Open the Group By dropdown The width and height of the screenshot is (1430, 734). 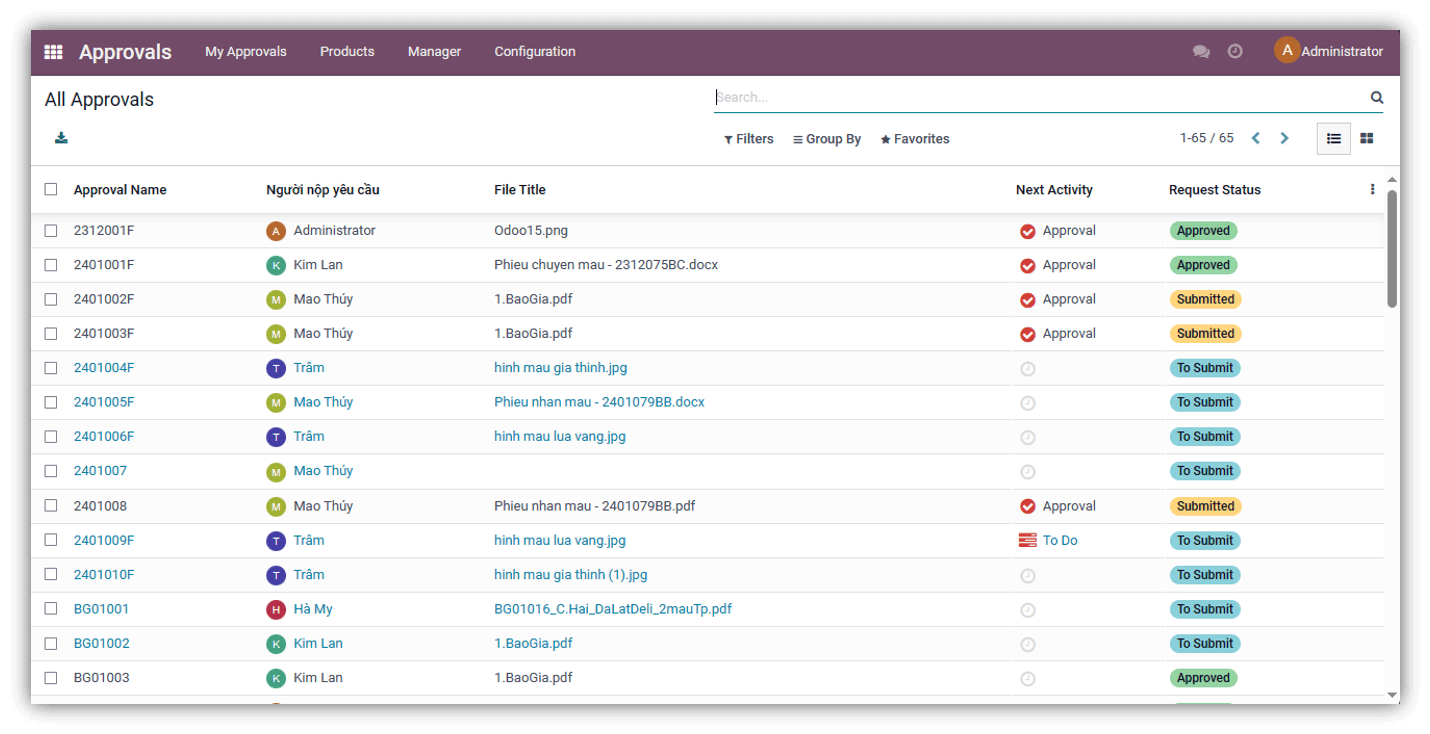(x=827, y=139)
